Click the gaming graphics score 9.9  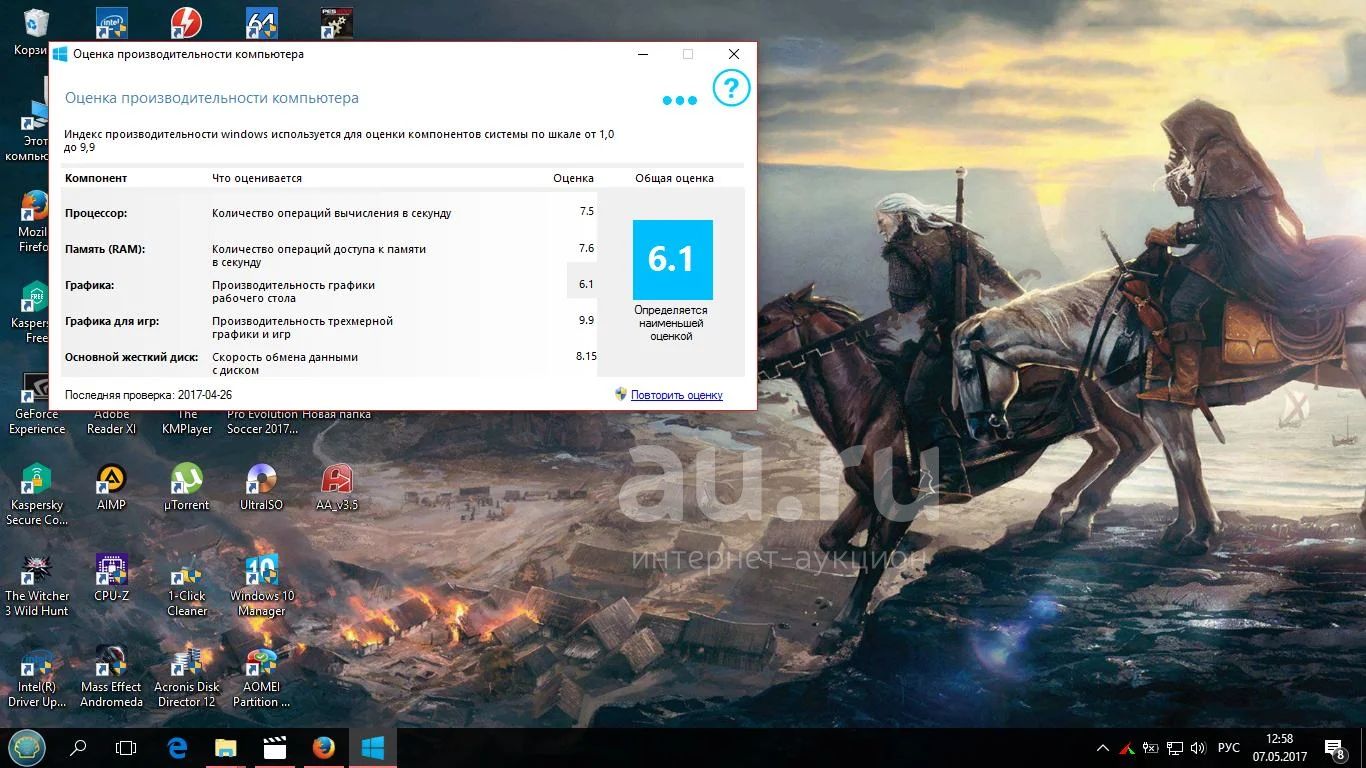pos(586,320)
